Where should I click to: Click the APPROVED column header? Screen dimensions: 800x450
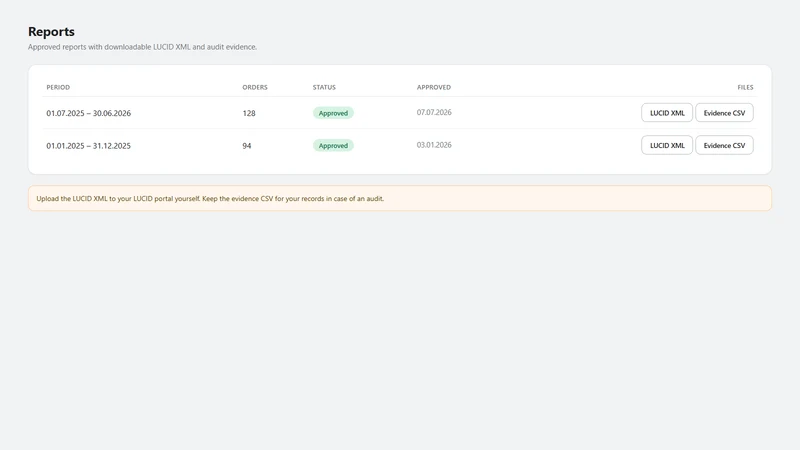click(434, 87)
